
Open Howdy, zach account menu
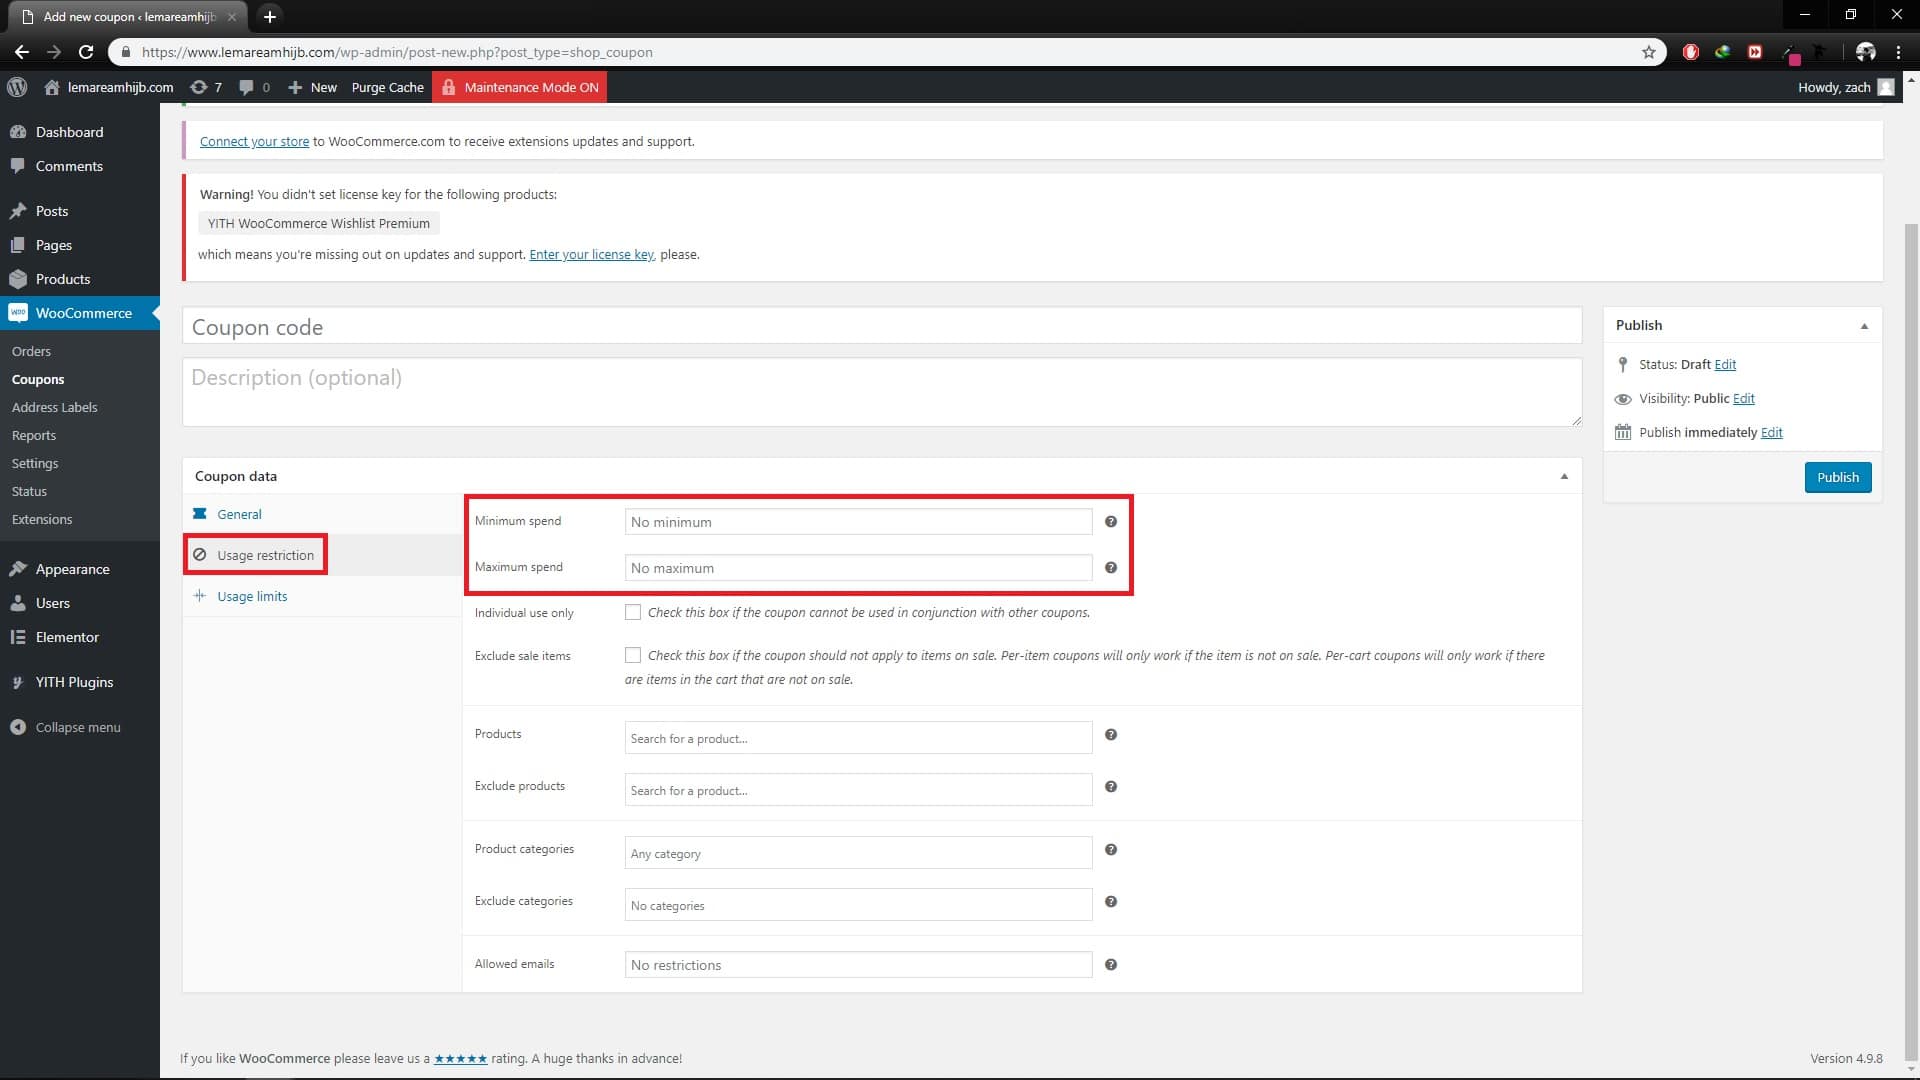coord(1845,87)
